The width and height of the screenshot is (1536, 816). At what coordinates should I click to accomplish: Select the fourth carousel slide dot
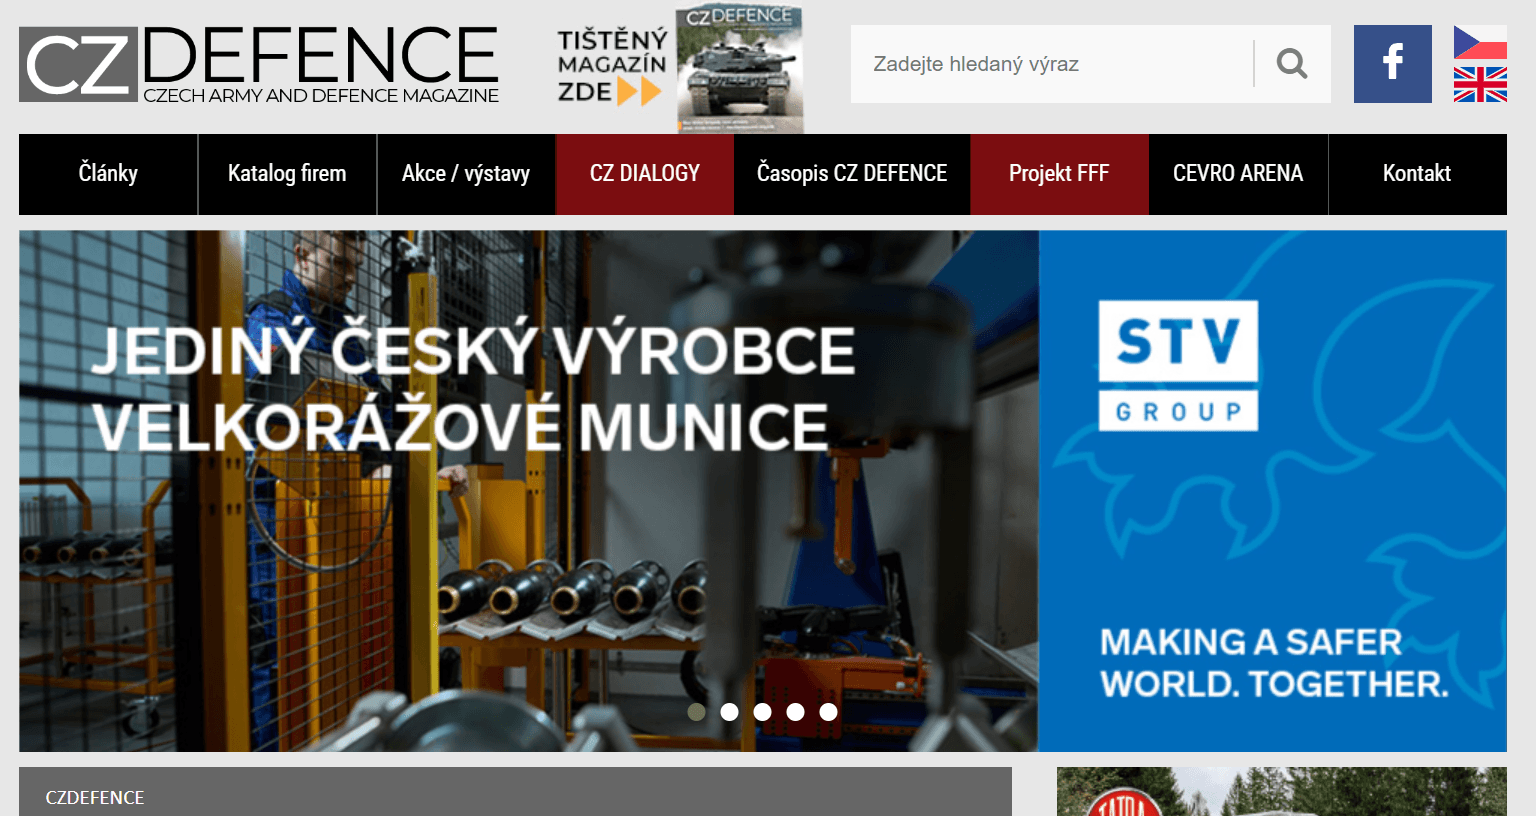click(796, 712)
